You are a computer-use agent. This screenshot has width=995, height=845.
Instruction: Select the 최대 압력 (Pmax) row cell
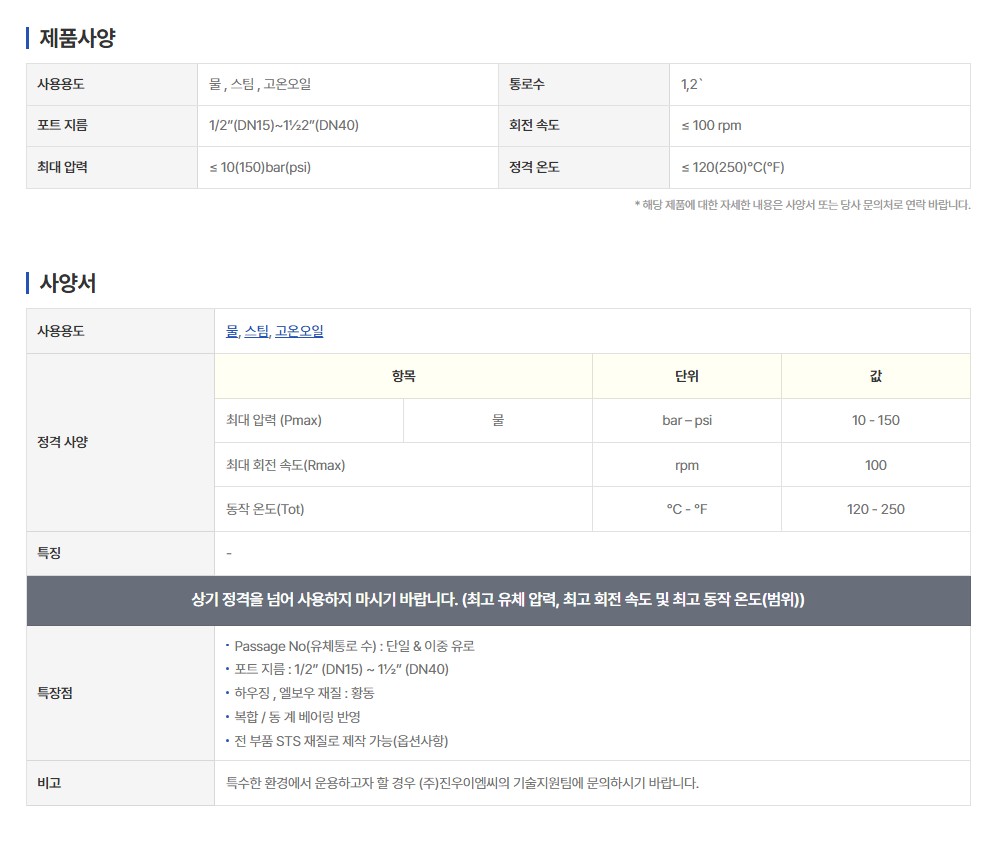pyautogui.click(x=274, y=420)
